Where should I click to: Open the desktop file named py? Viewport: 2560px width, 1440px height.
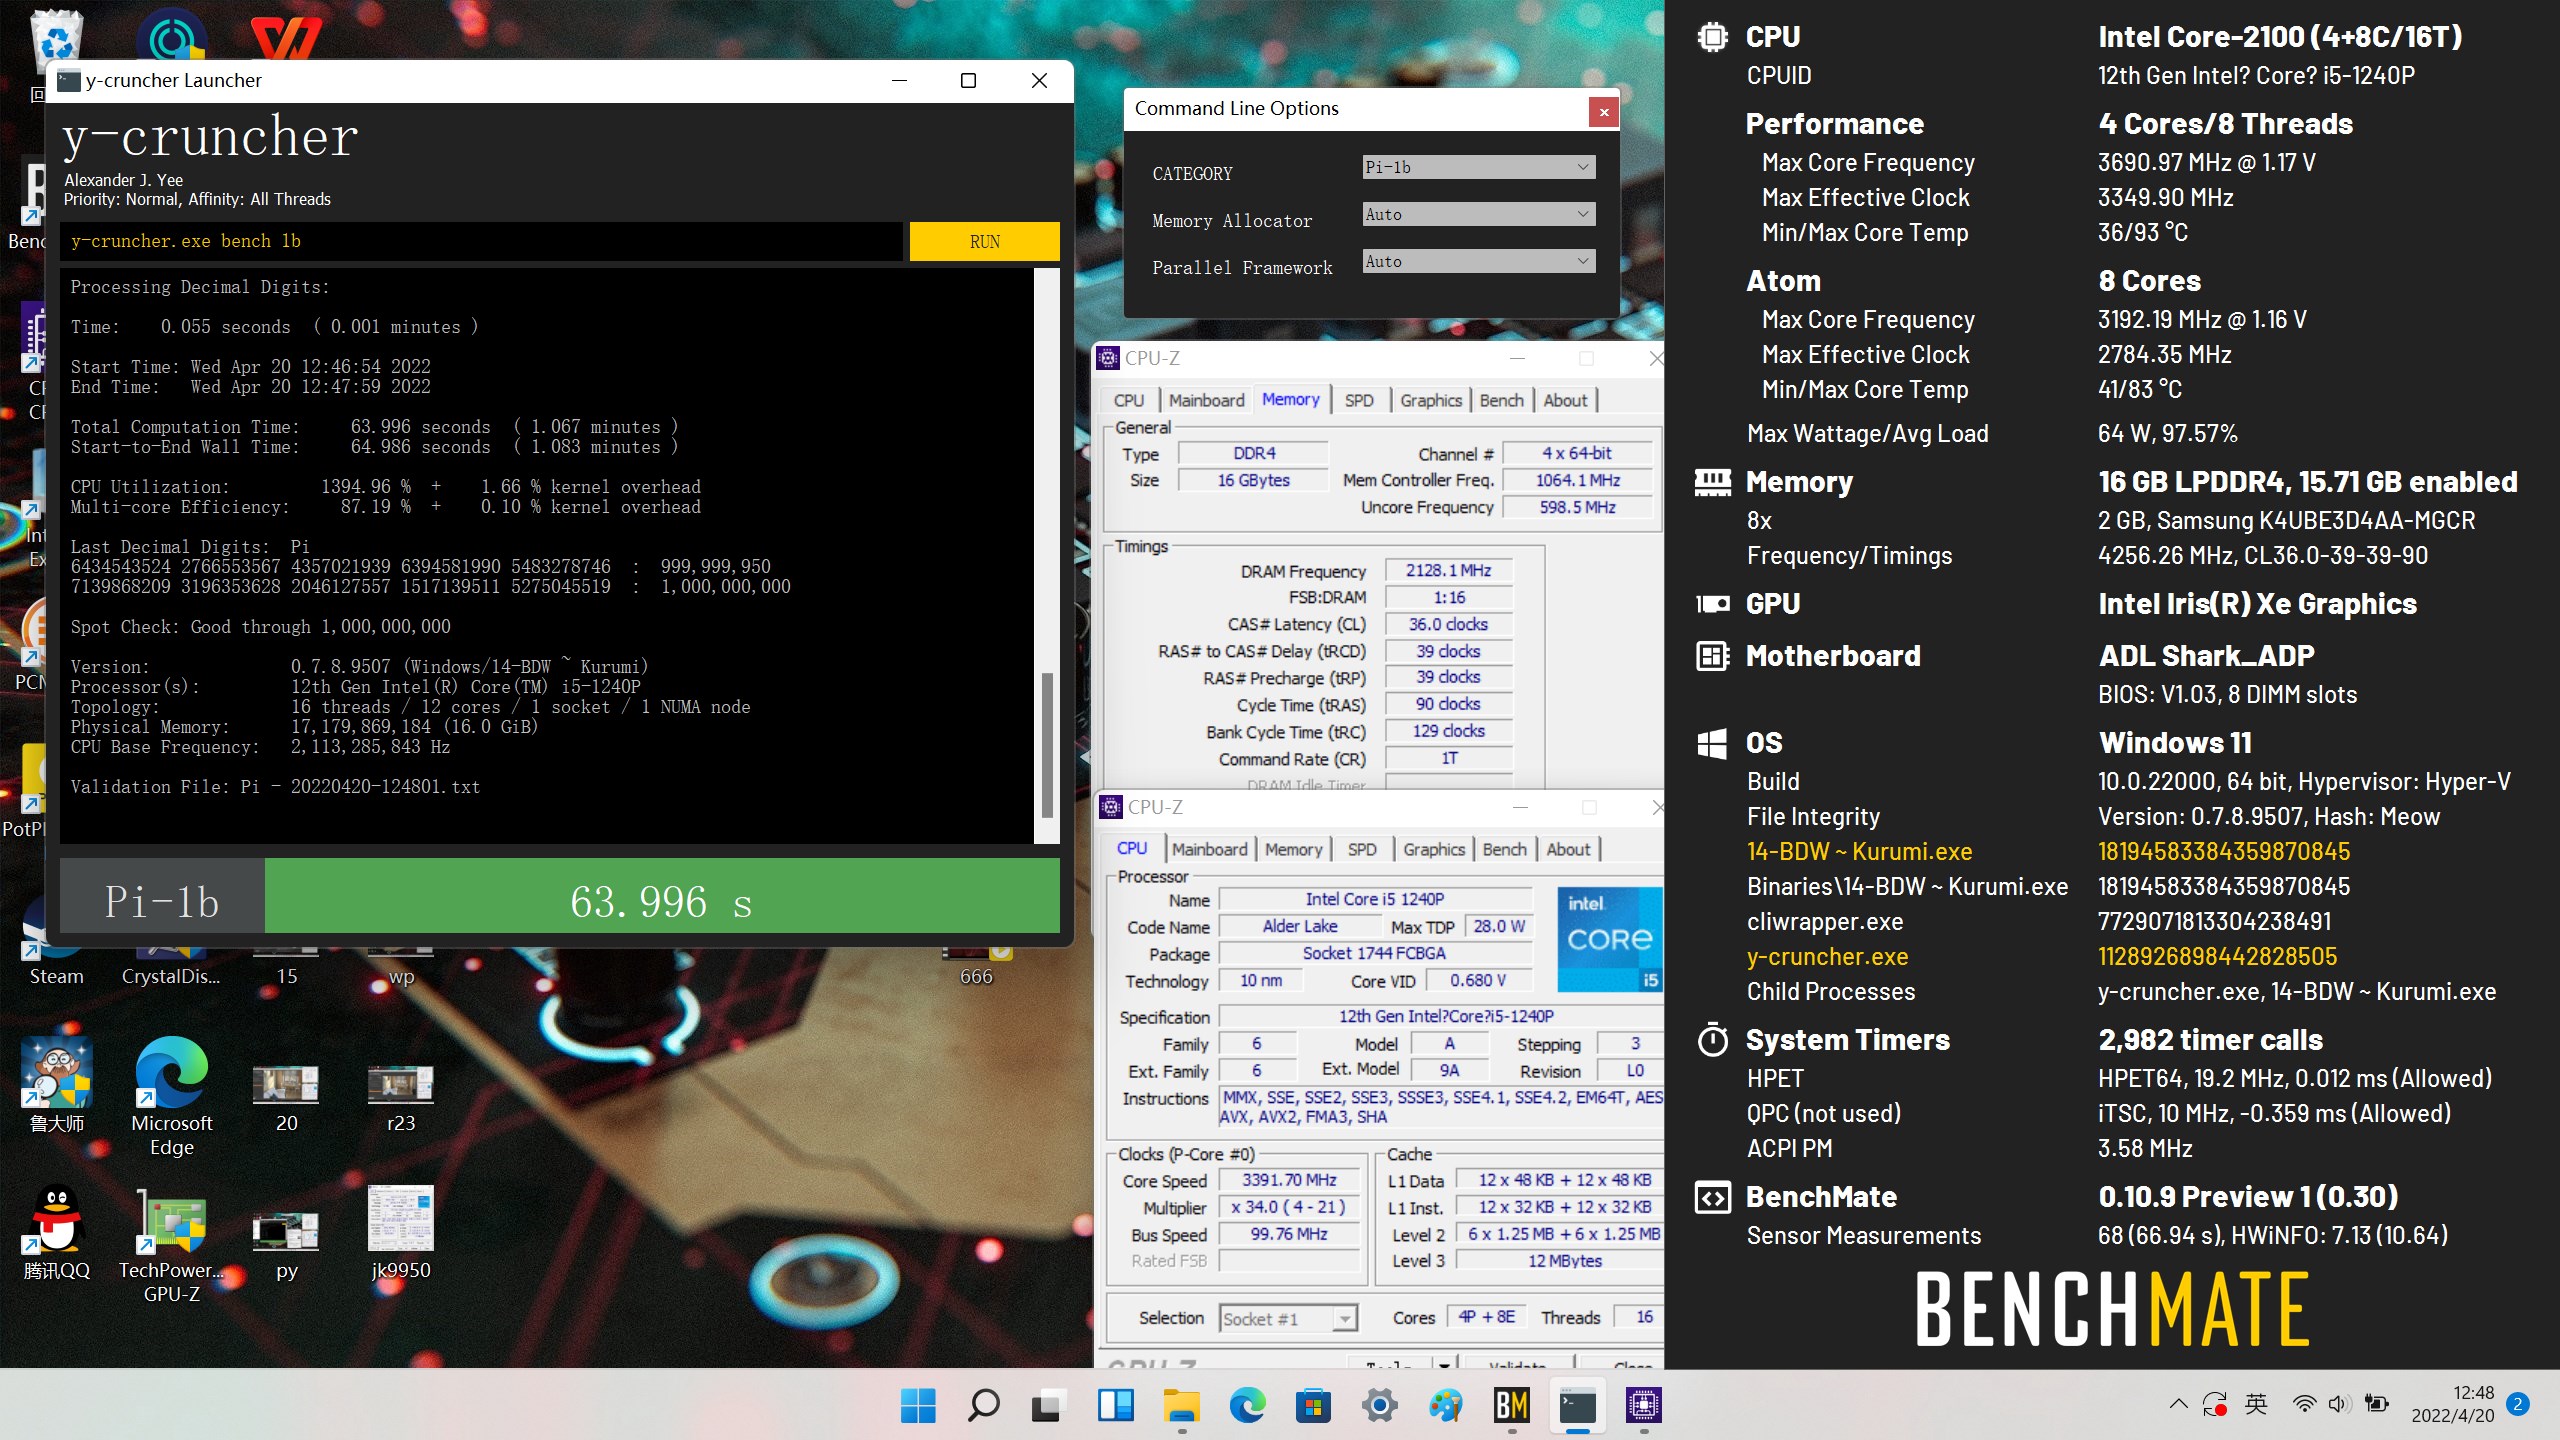pos(286,1245)
